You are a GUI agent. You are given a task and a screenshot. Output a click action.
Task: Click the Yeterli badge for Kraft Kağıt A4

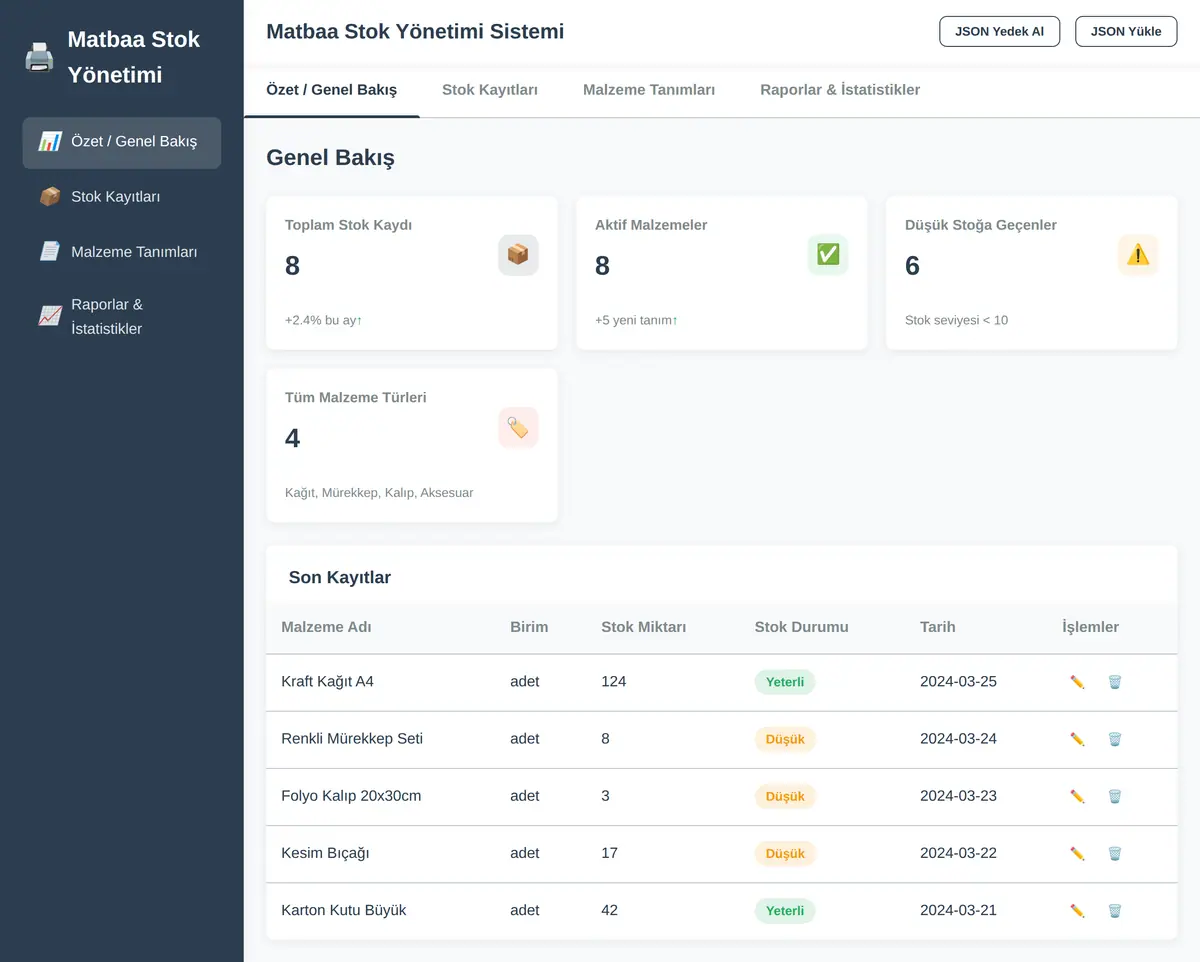785,682
